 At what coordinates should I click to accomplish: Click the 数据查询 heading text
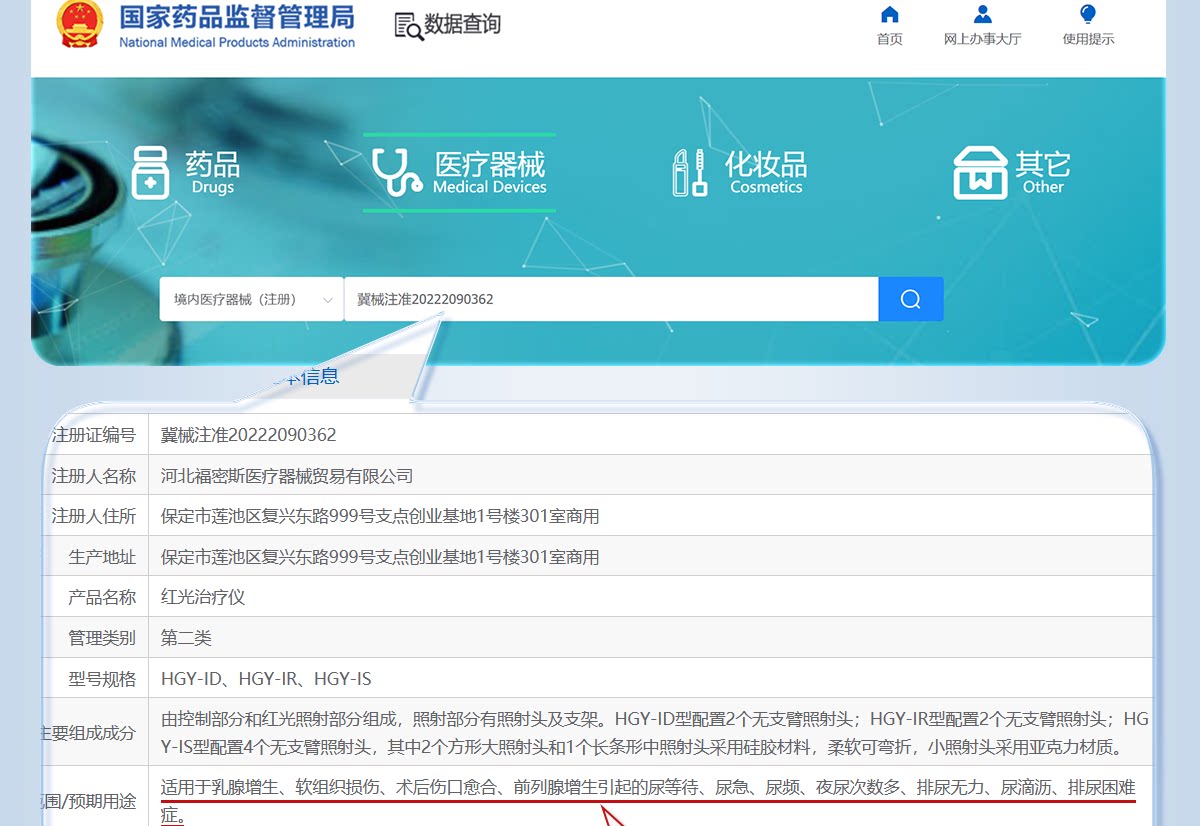[462, 25]
